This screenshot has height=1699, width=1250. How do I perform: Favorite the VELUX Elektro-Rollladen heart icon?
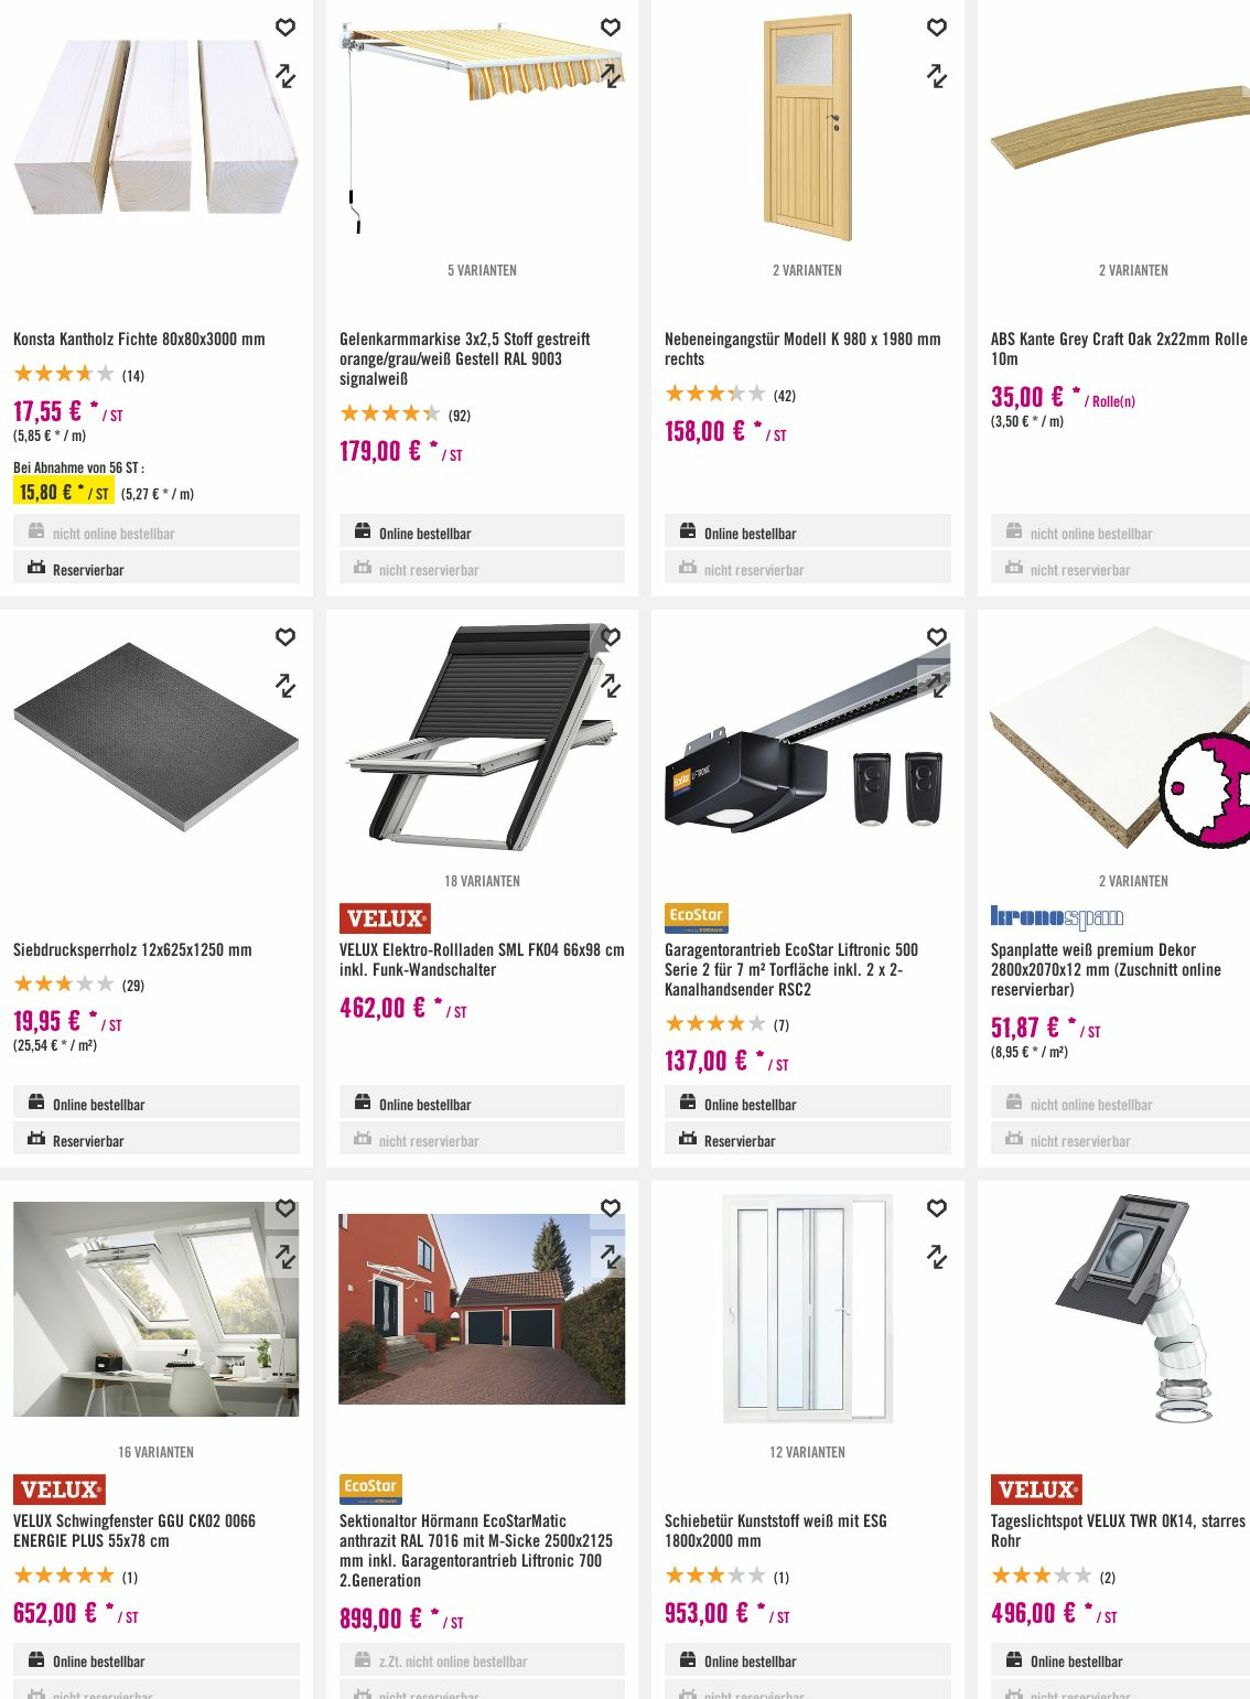point(611,637)
